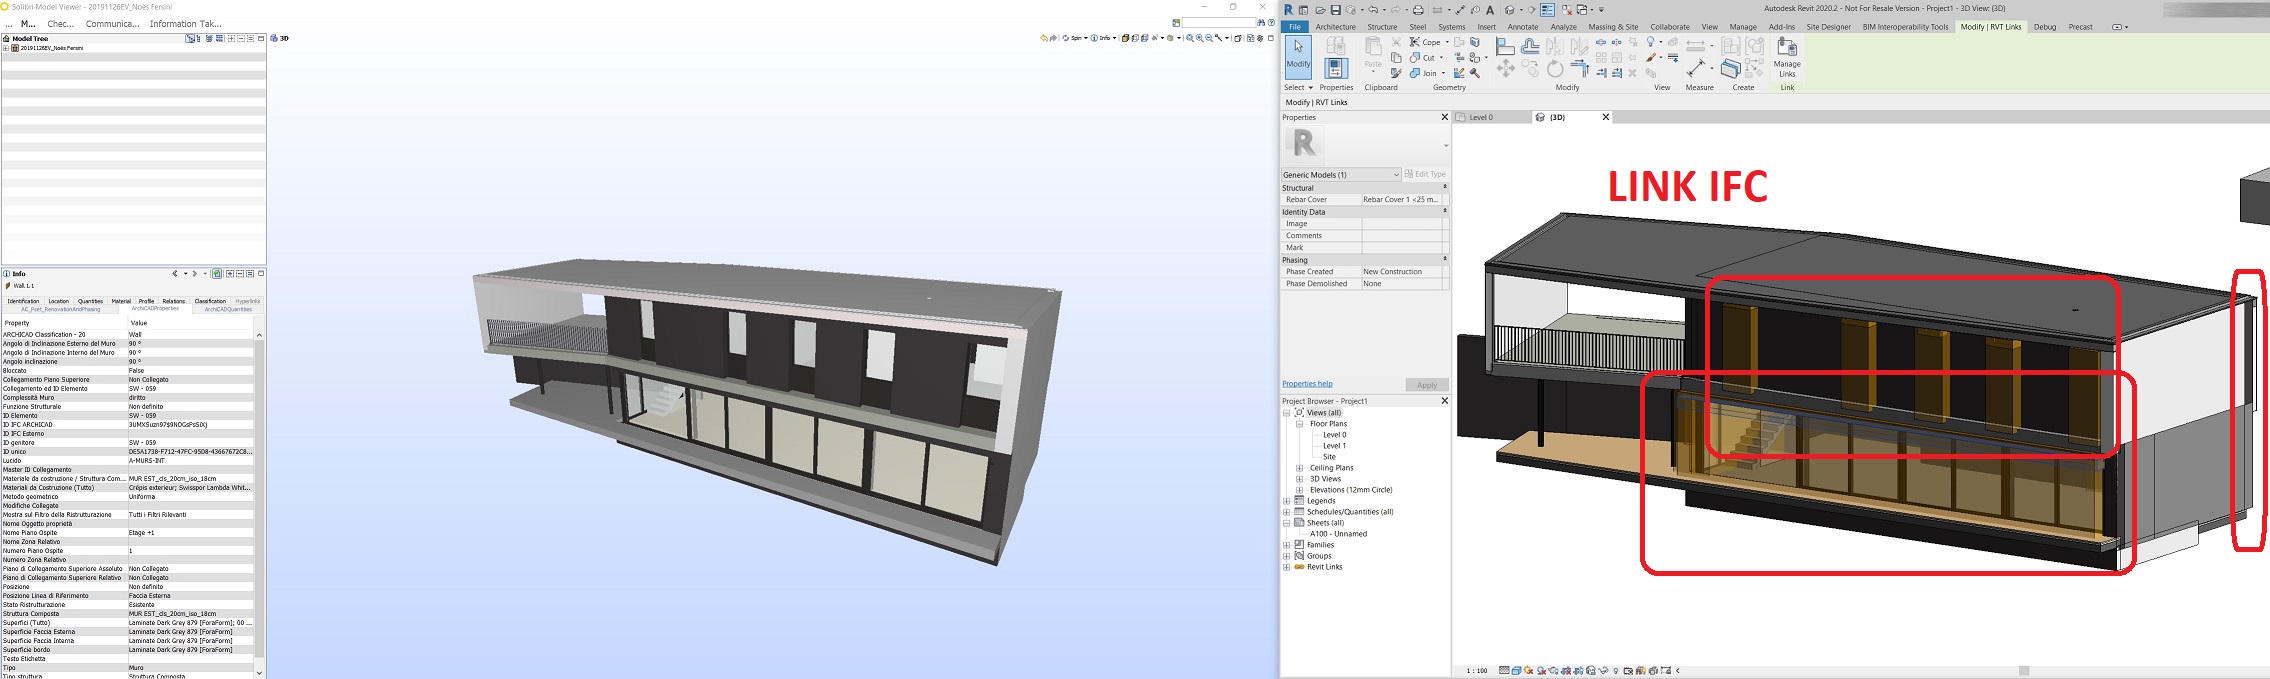Click the Comments value field in Properties
This screenshot has height=679, width=2270.
pyautogui.click(x=1401, y=236)
